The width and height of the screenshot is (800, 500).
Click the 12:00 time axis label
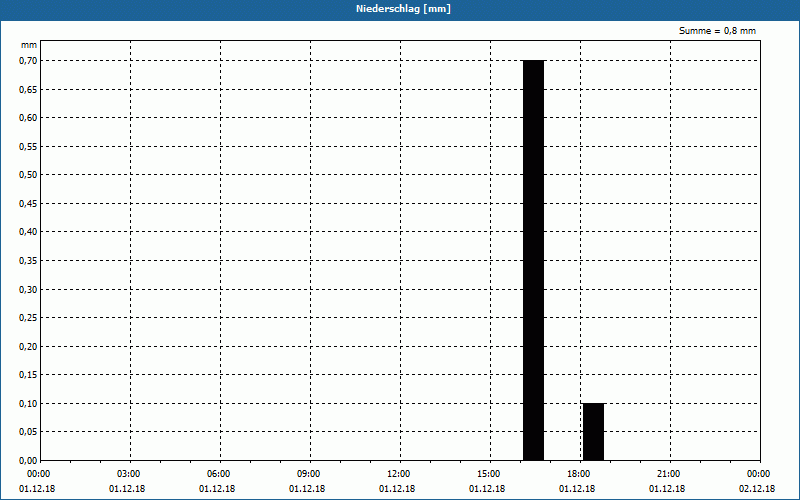[x=398, y=474]
